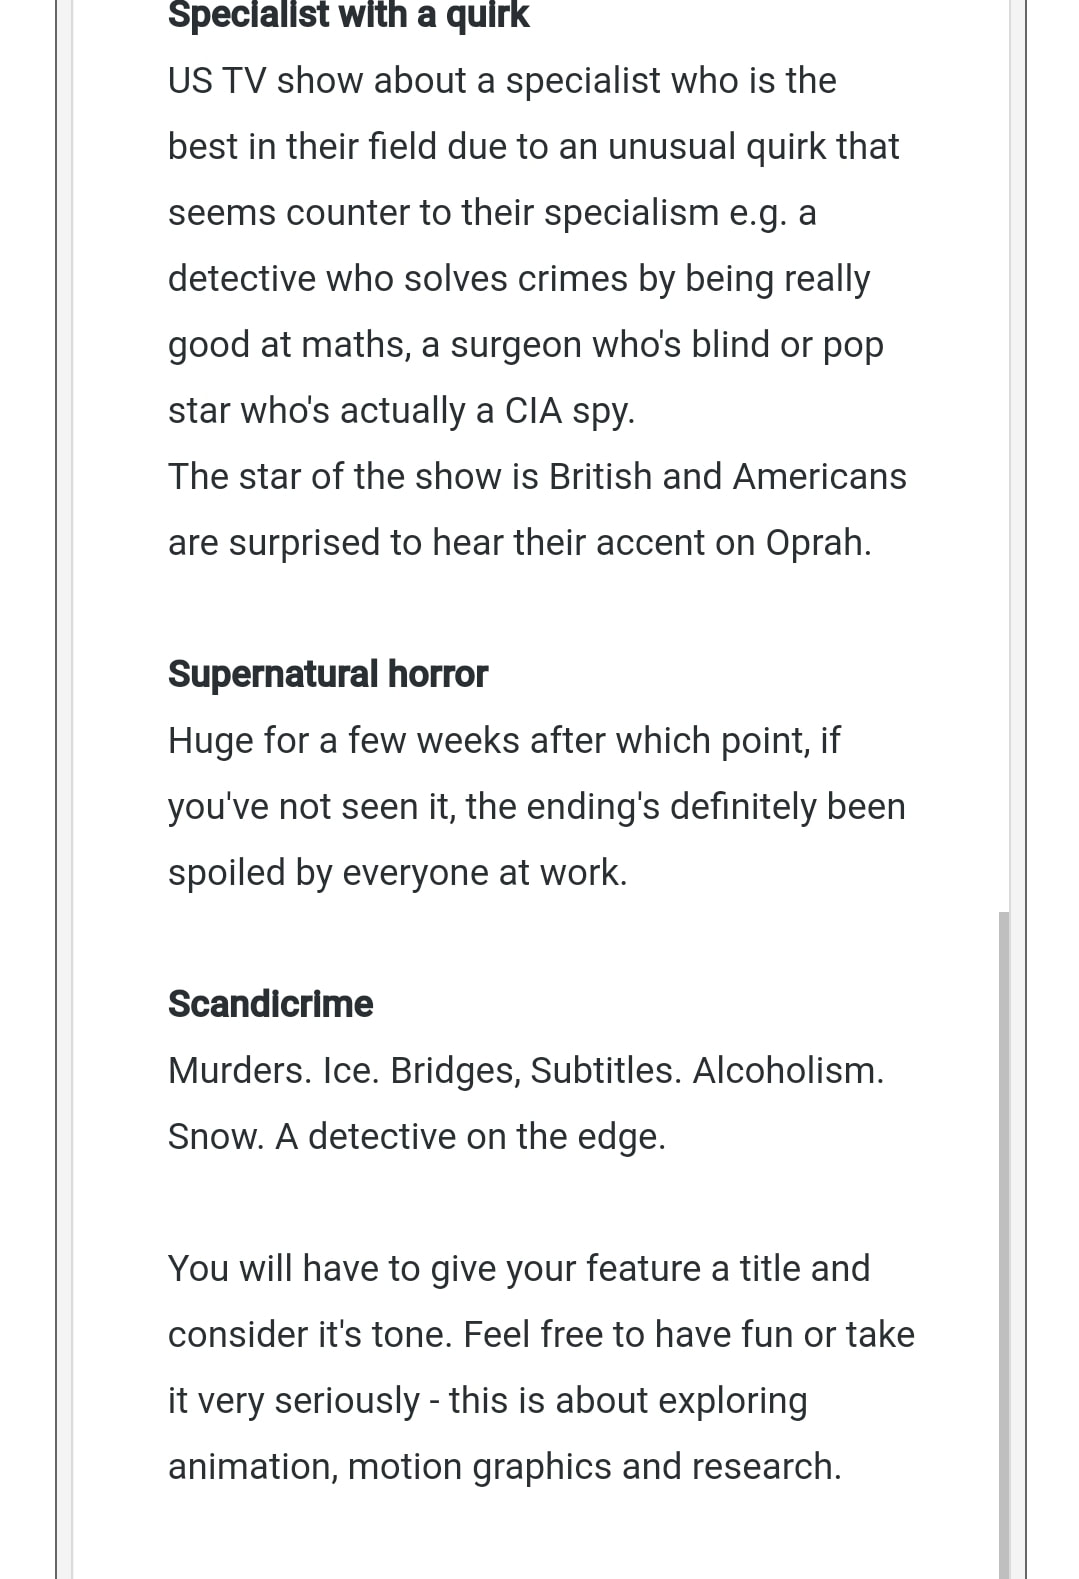Click the "Specialist with a quirk" heading

click(348, 16)
